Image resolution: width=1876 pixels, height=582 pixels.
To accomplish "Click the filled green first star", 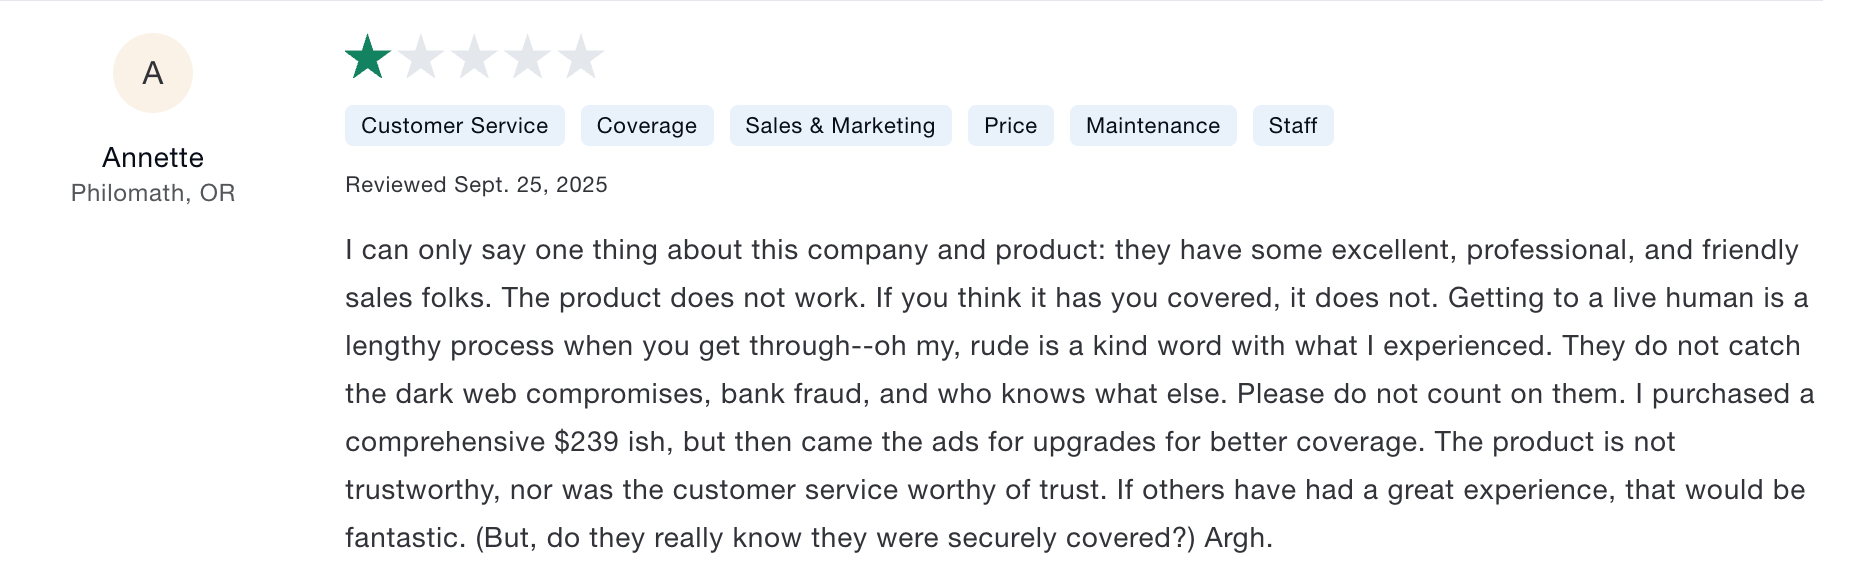I will pyautogui.click(x=368, y=57).
